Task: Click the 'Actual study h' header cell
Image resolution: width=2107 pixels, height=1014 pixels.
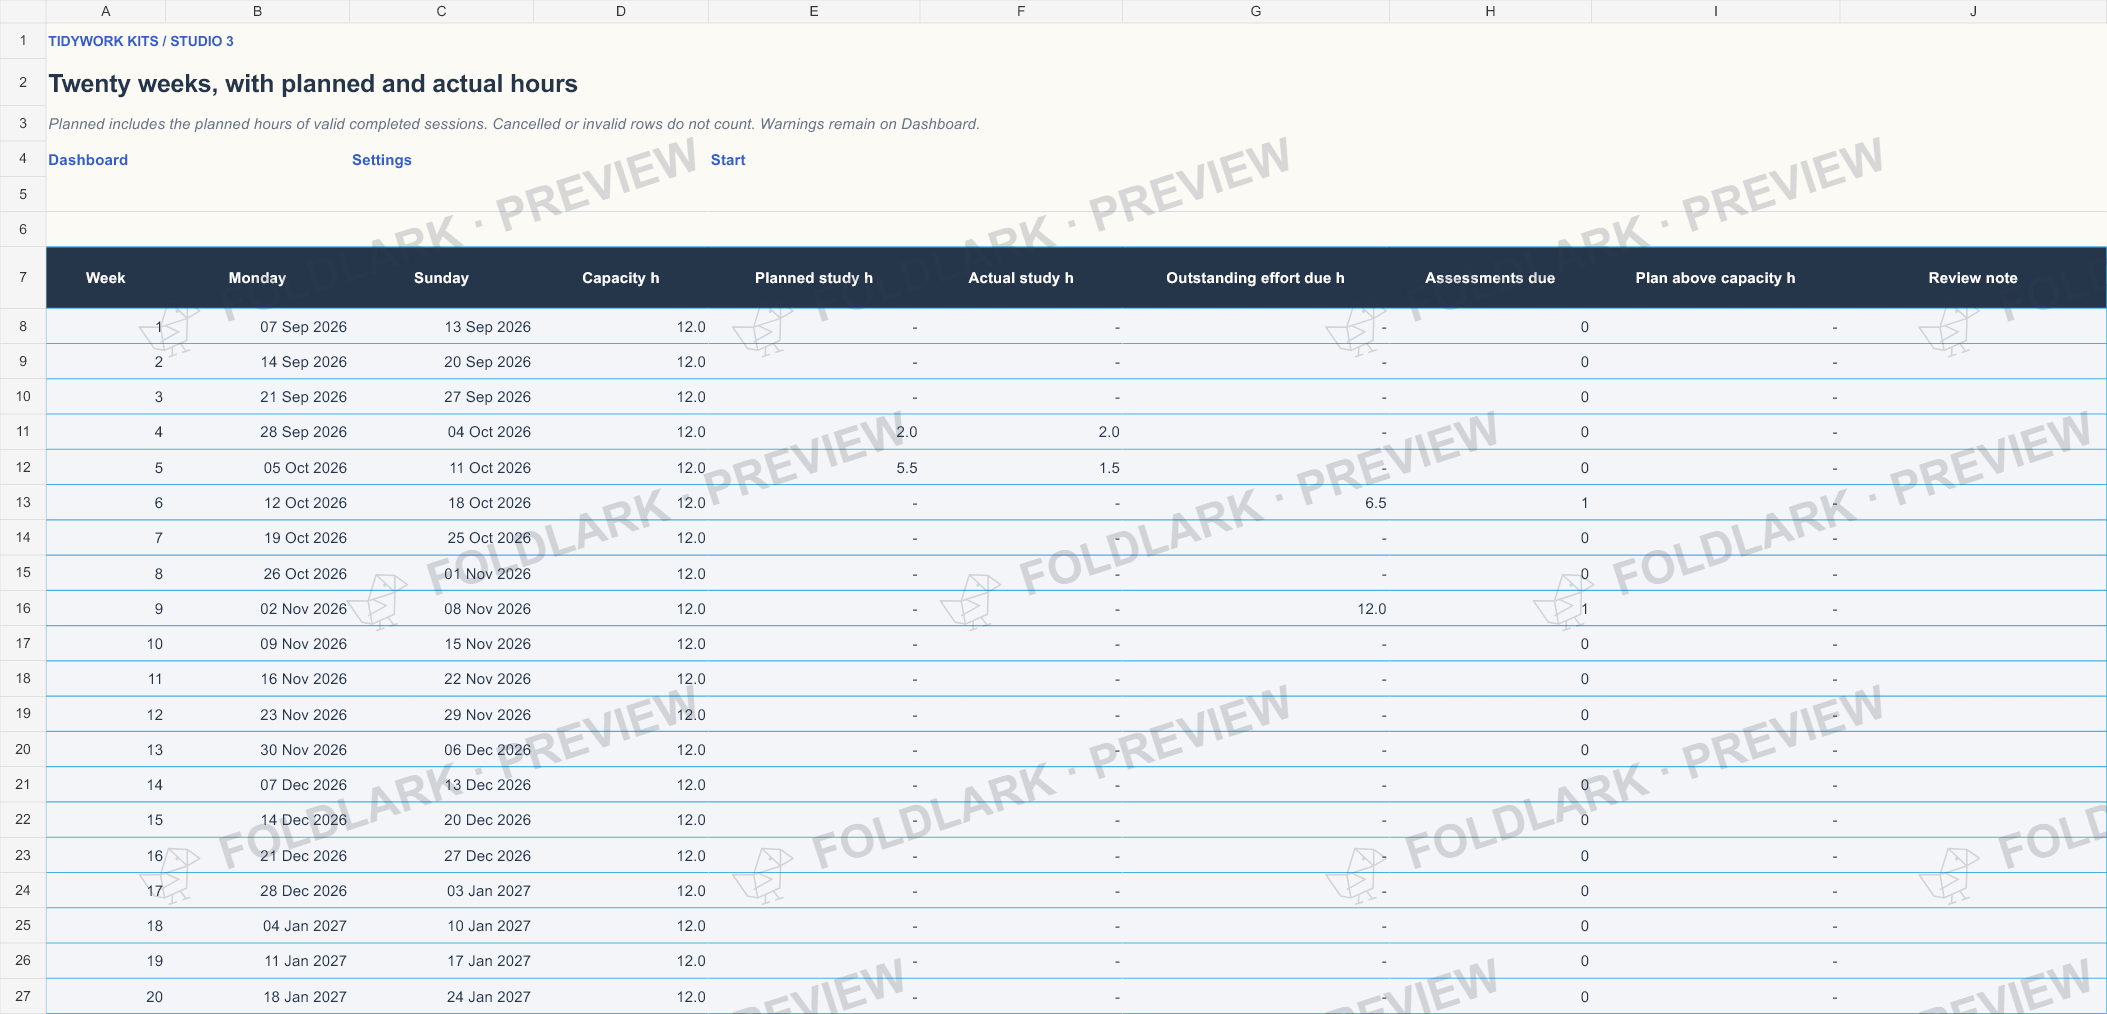Action: click(1021, 278)
